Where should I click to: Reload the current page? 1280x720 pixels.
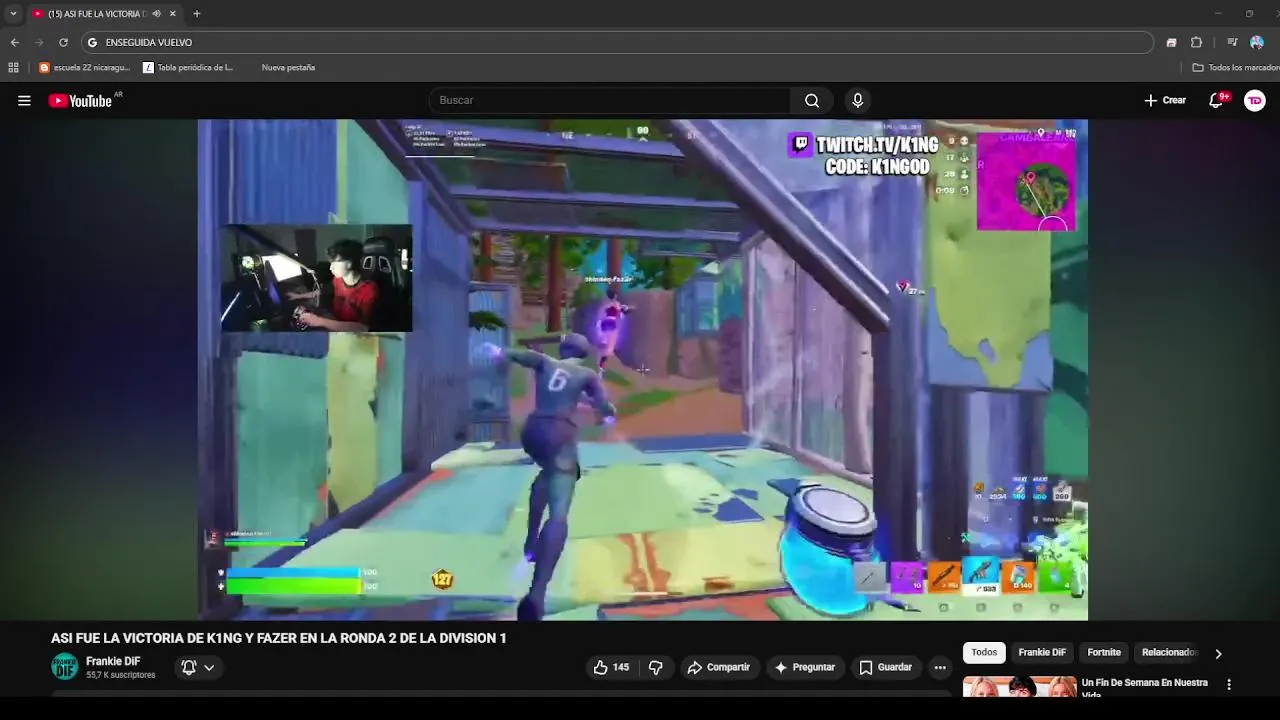(x=63, y=42)
